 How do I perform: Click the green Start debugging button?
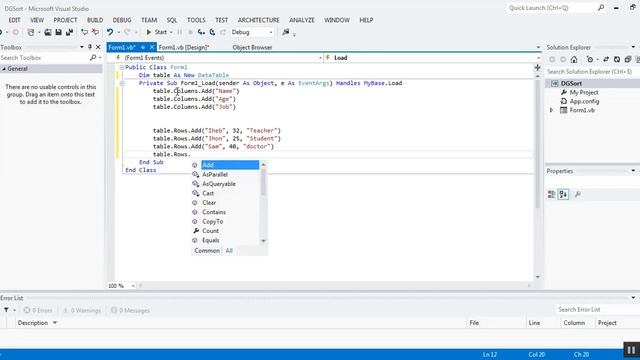coord(156,32)
